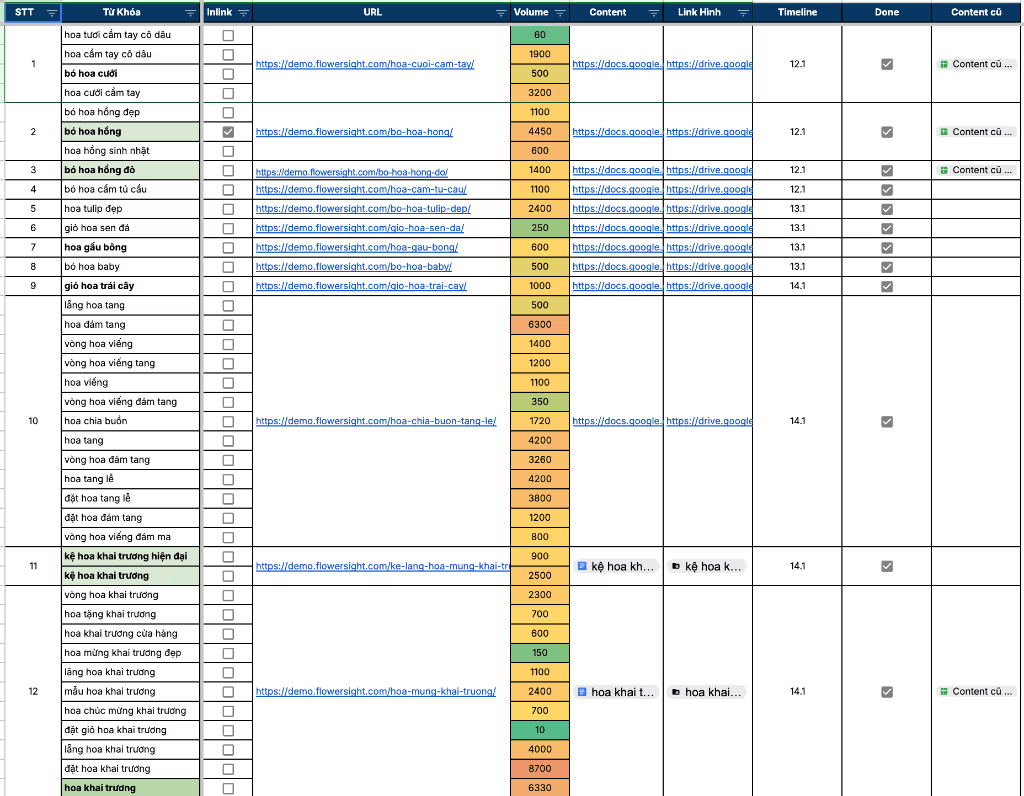Viewport: 1024px width, 796px height.
Task: Select the Timeline column header
Action: point(797,12)
